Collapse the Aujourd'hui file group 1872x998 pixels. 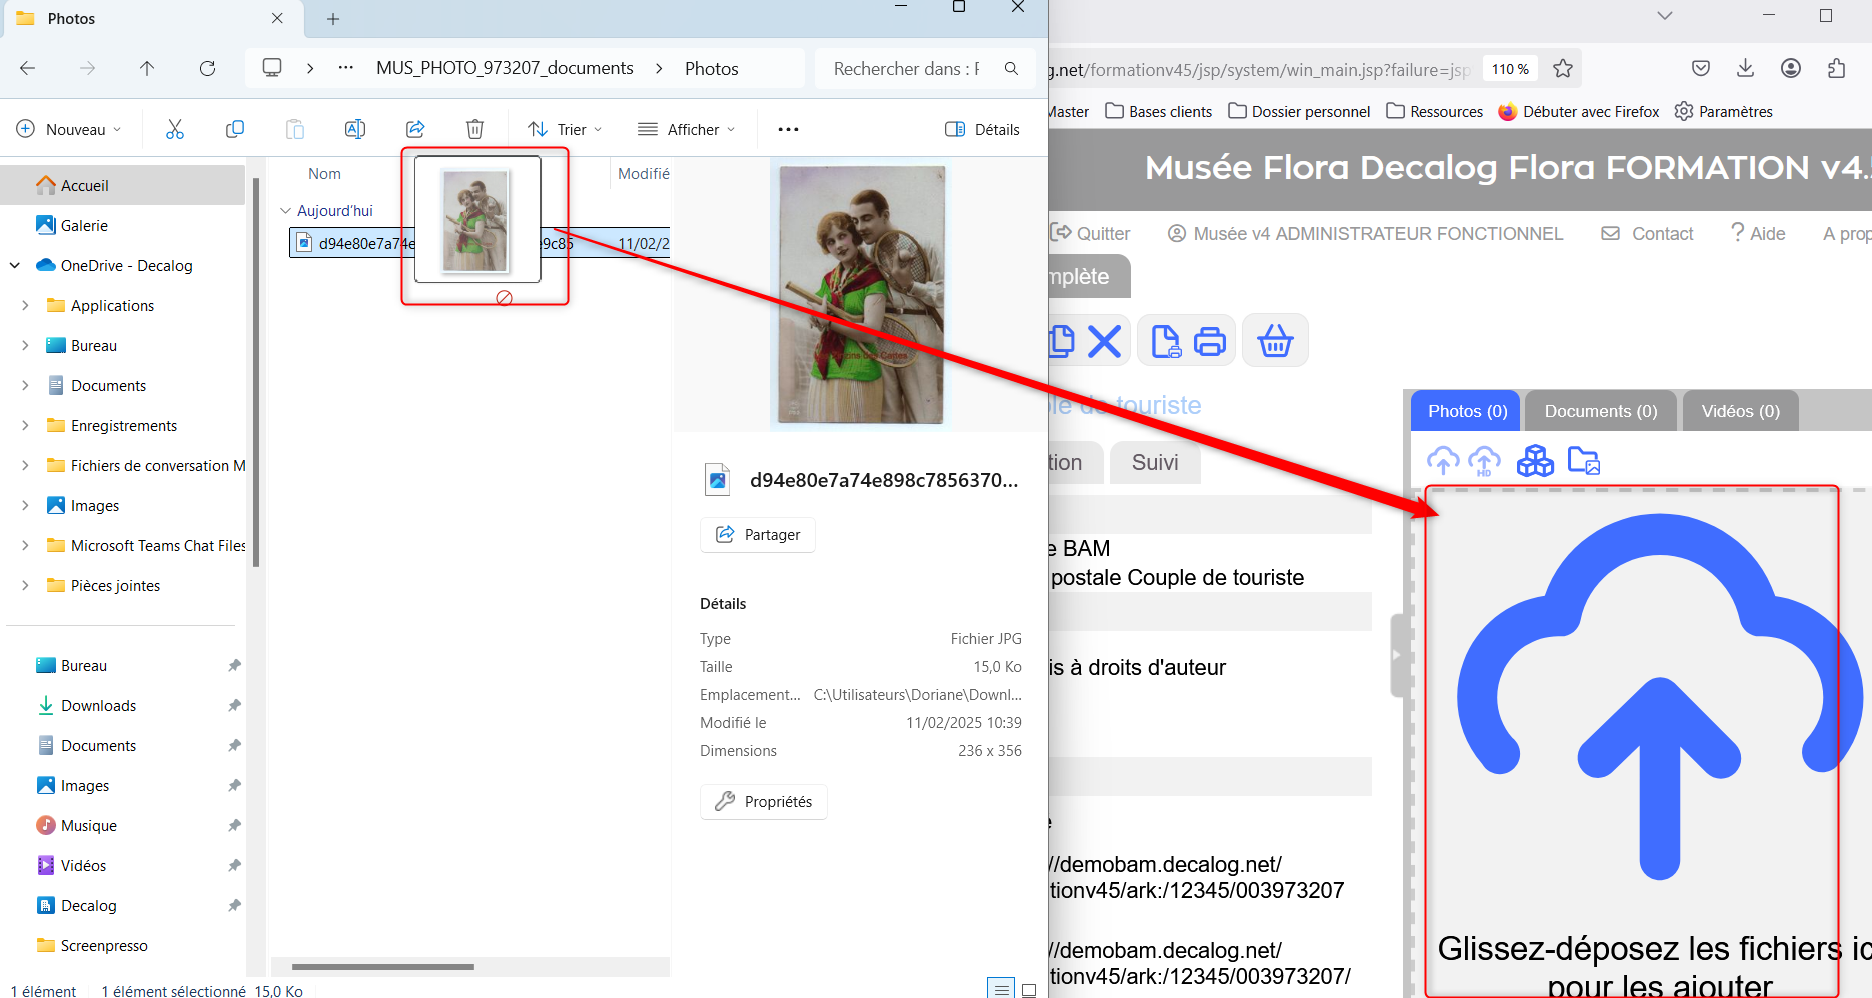click(x=286, y=211)
